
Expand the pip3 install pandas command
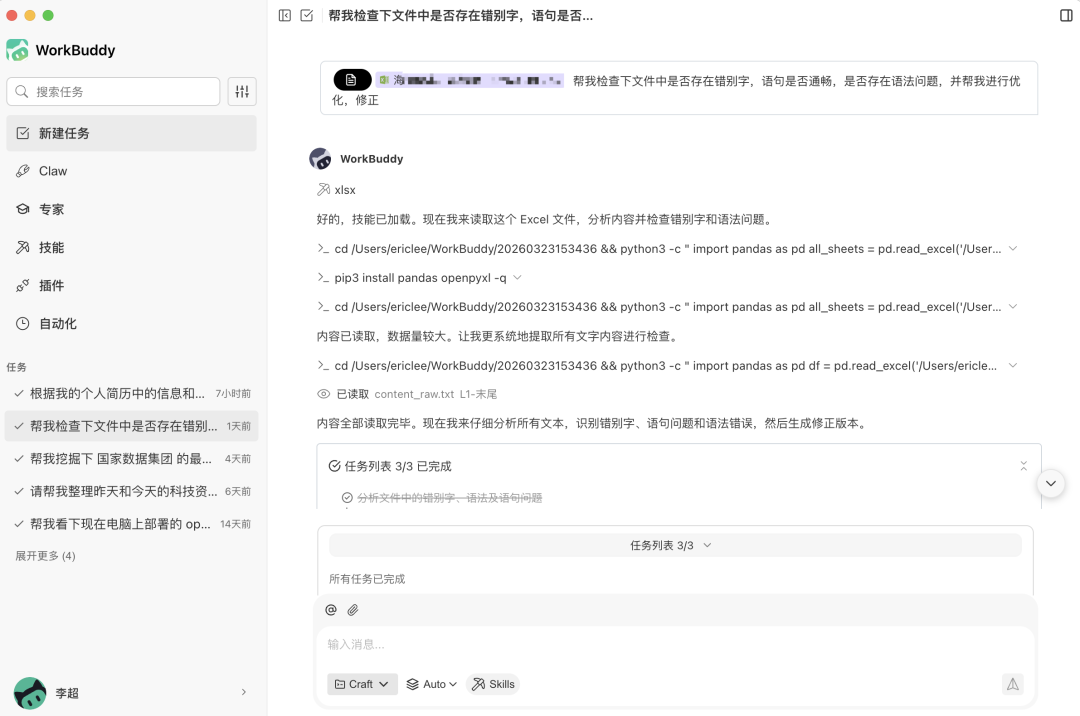click(x=516, y=278)
